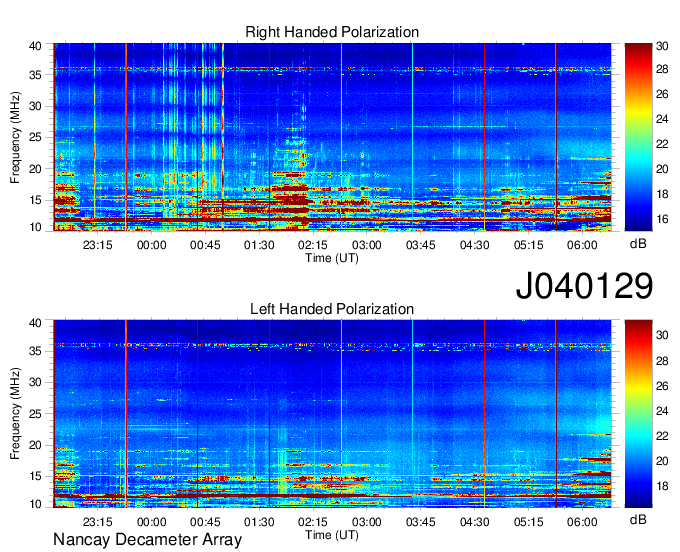680x552 pixels.
Task: Click the 04:30 time tick of Left Handed plot
Action: click(474, 522)
